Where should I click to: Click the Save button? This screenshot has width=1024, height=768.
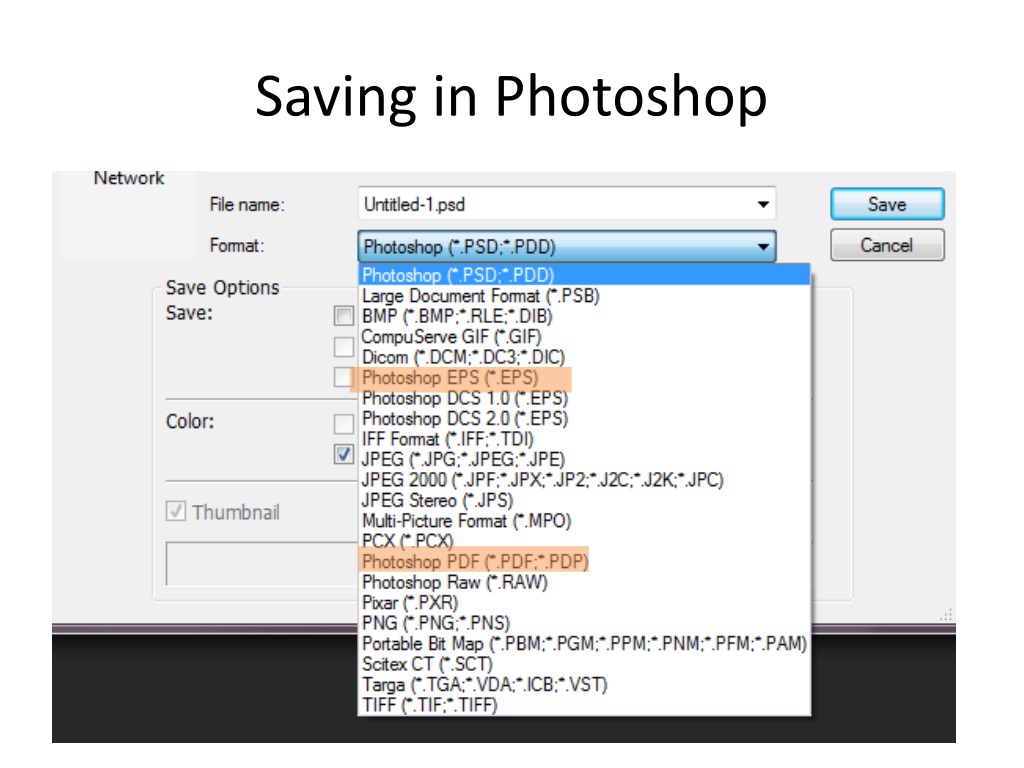[887, 204]
